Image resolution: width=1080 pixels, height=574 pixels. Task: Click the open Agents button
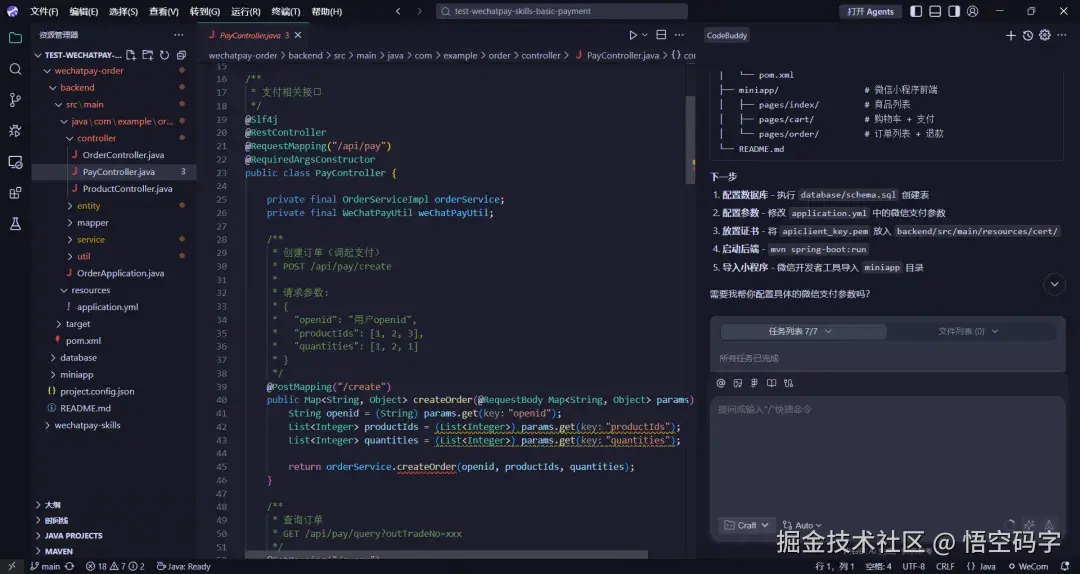pos(871,11)
